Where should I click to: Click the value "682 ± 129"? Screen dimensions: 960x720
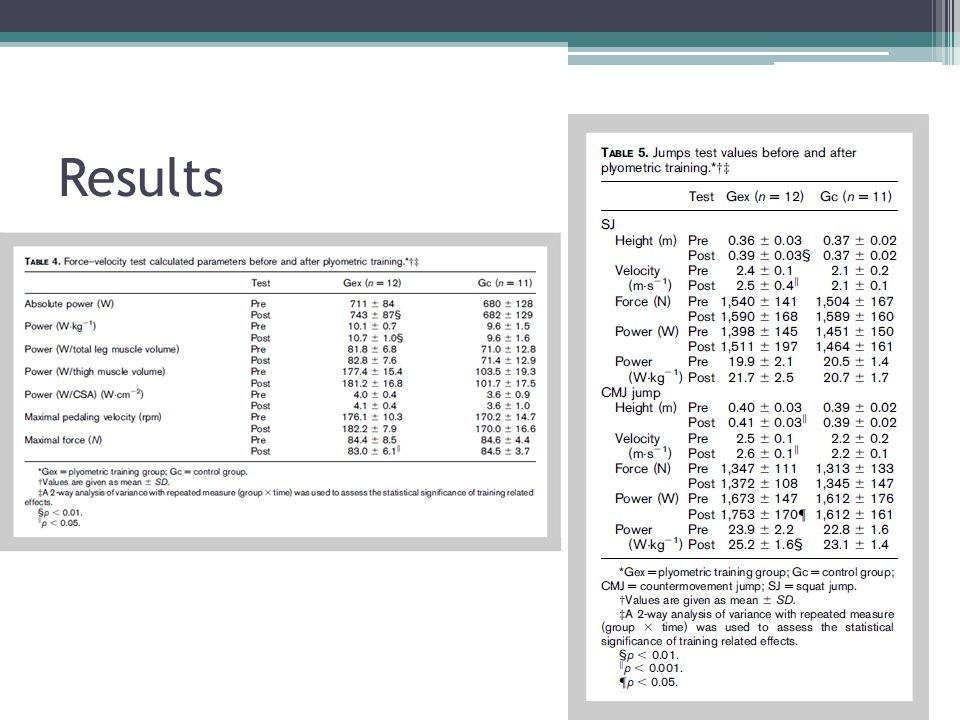[x=508, y=315]
